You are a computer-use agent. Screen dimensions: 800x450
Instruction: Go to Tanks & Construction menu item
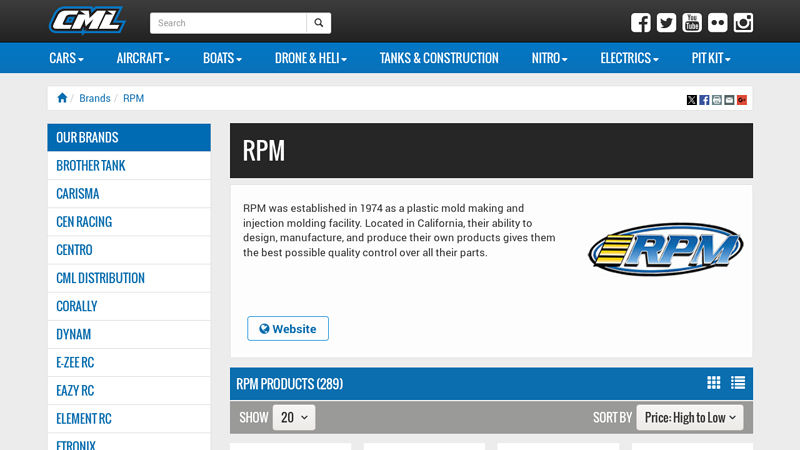(439, 58)
